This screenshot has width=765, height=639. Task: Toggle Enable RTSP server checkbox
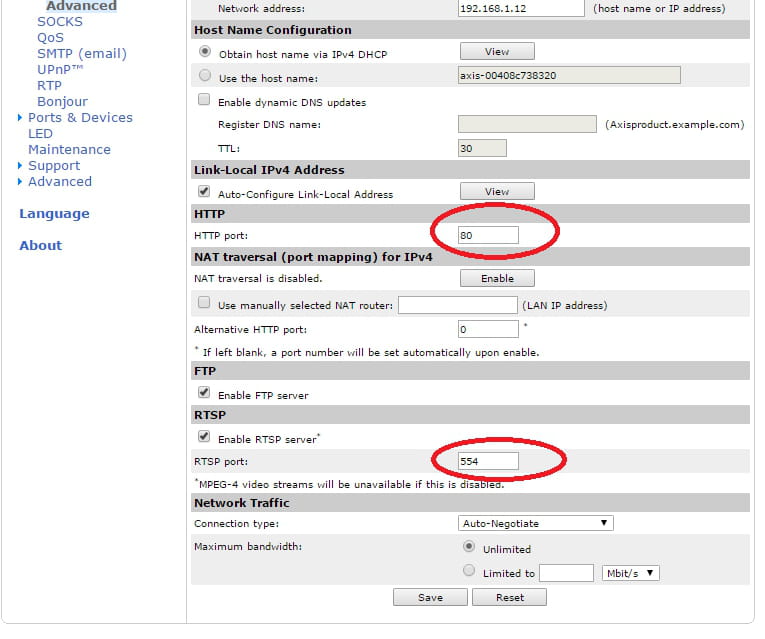[x=204, y=436]
